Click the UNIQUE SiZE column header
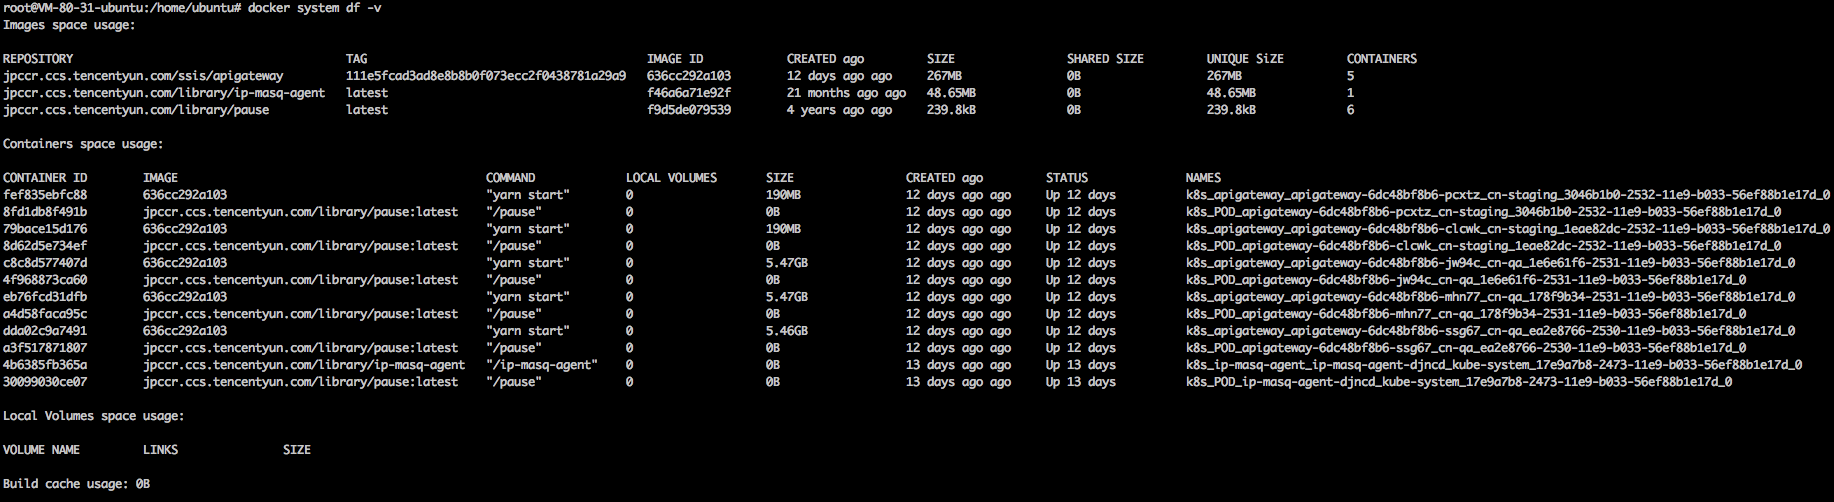 (1245, 59)
